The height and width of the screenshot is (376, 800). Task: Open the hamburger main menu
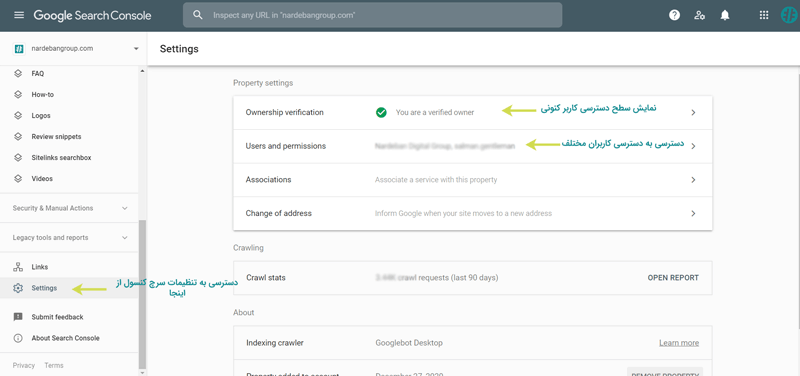click(x=19, y=15)
